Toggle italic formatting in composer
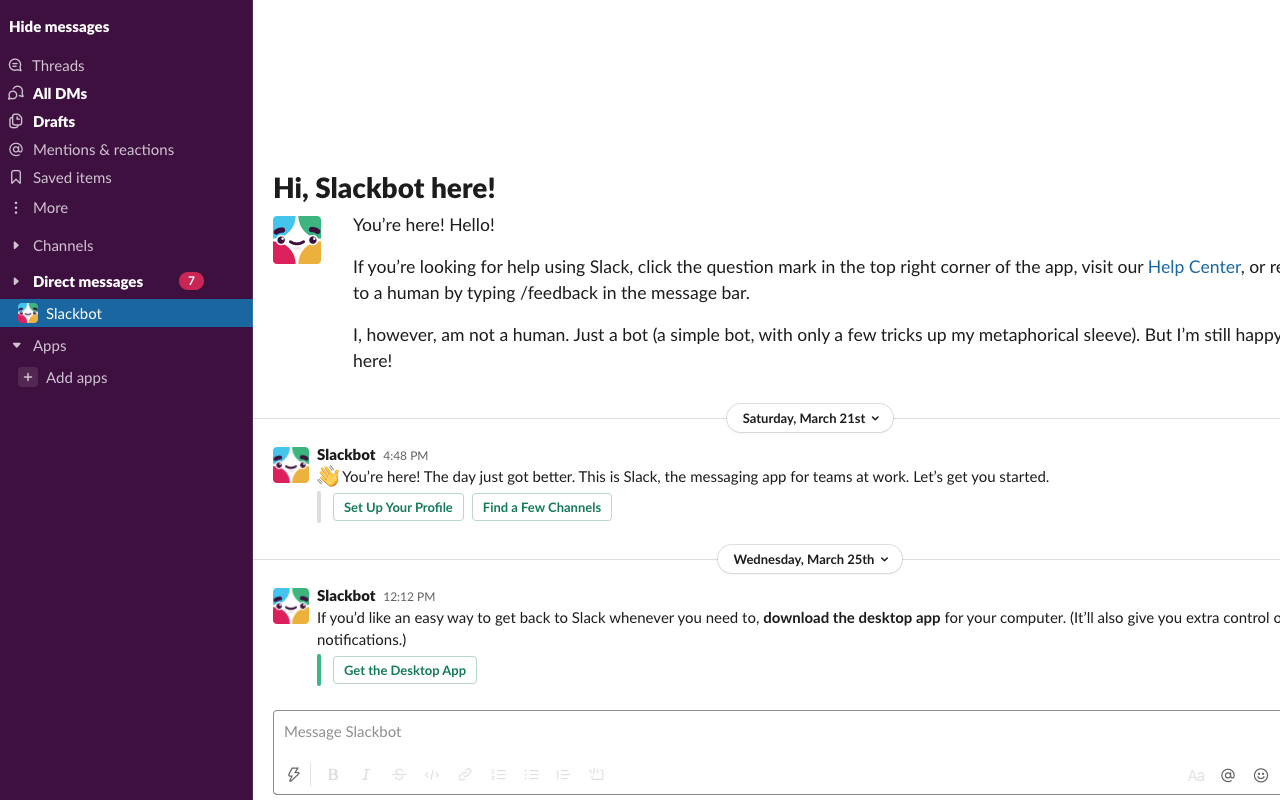Image resolution: width=1280 pixels, height=800 pixels. point(366,774)
